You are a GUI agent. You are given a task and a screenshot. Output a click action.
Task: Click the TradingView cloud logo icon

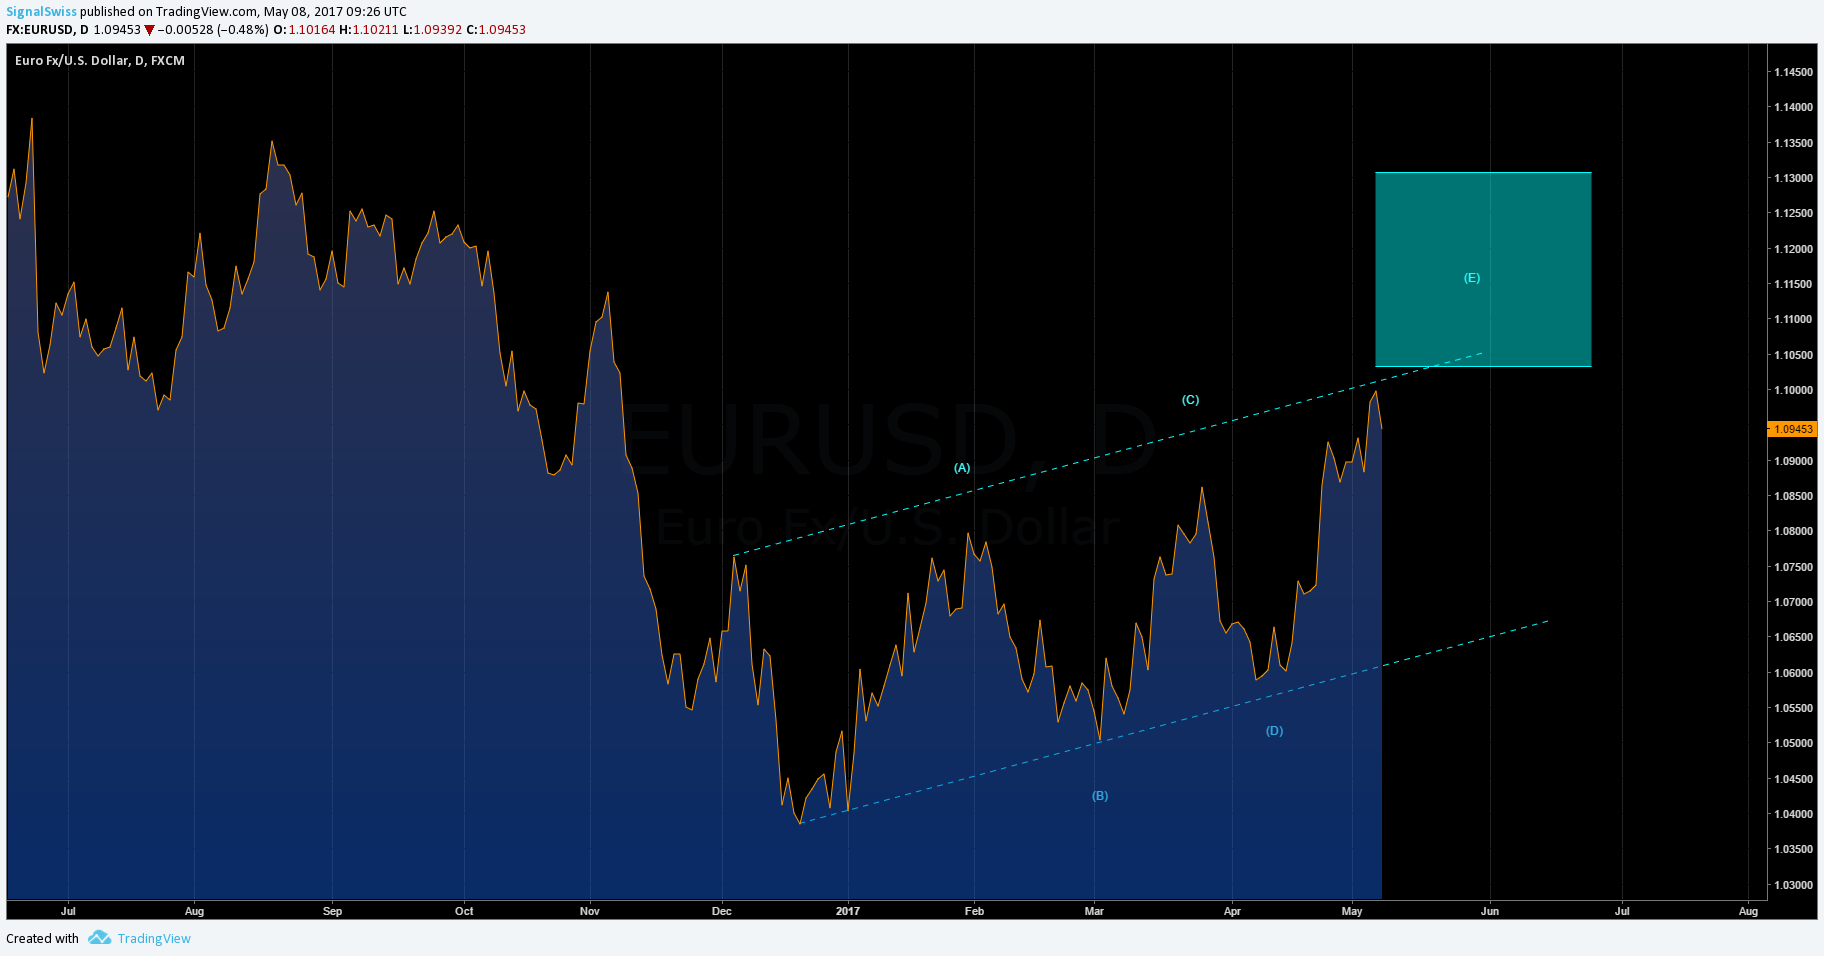(x=99, y=937)
